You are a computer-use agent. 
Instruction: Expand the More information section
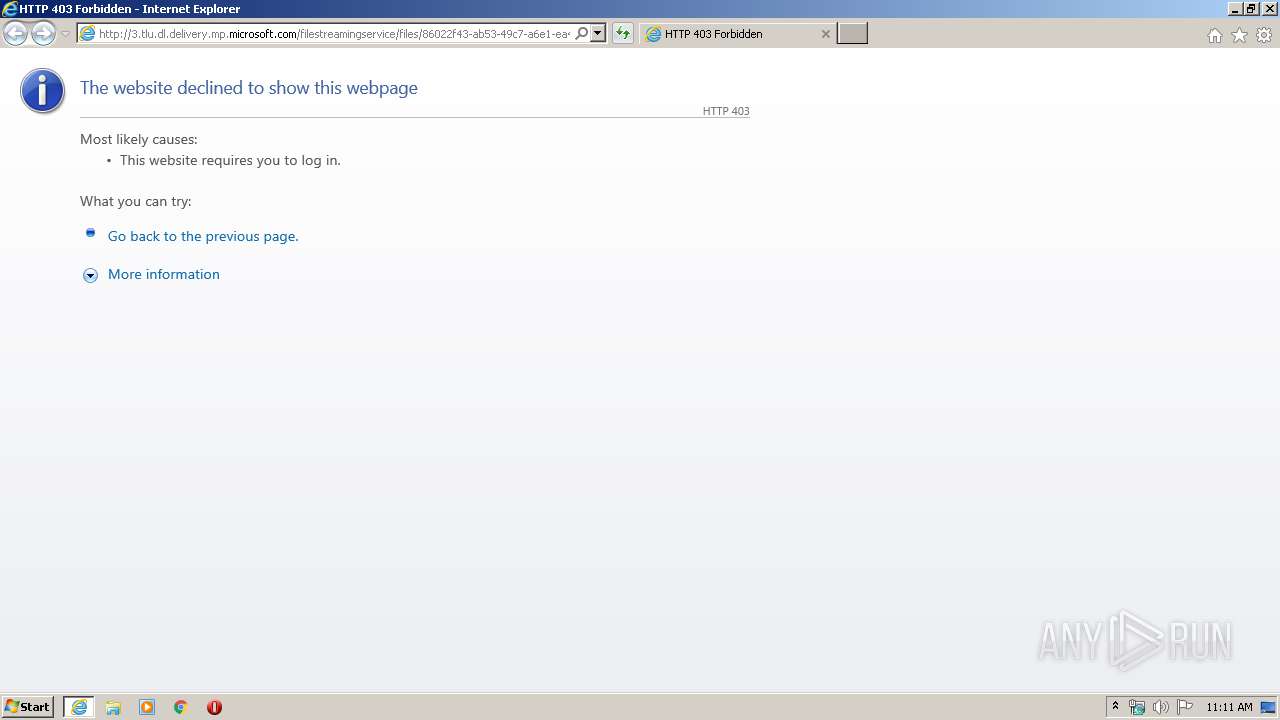tap(90, 275)
